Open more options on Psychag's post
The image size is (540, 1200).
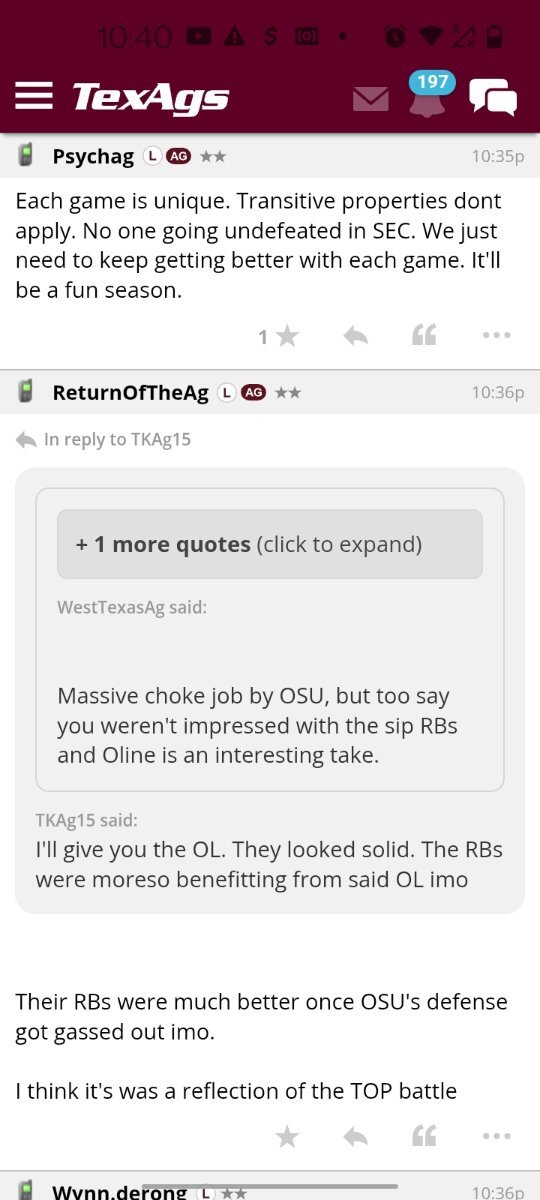[x=496, y=337]
